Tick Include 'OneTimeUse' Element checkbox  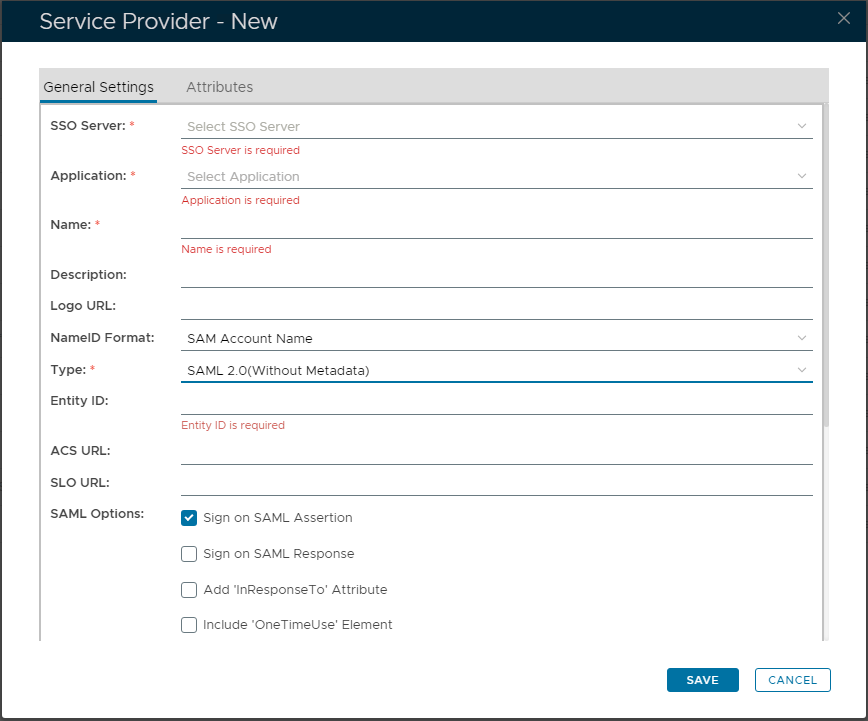click(x=189, y=625)
